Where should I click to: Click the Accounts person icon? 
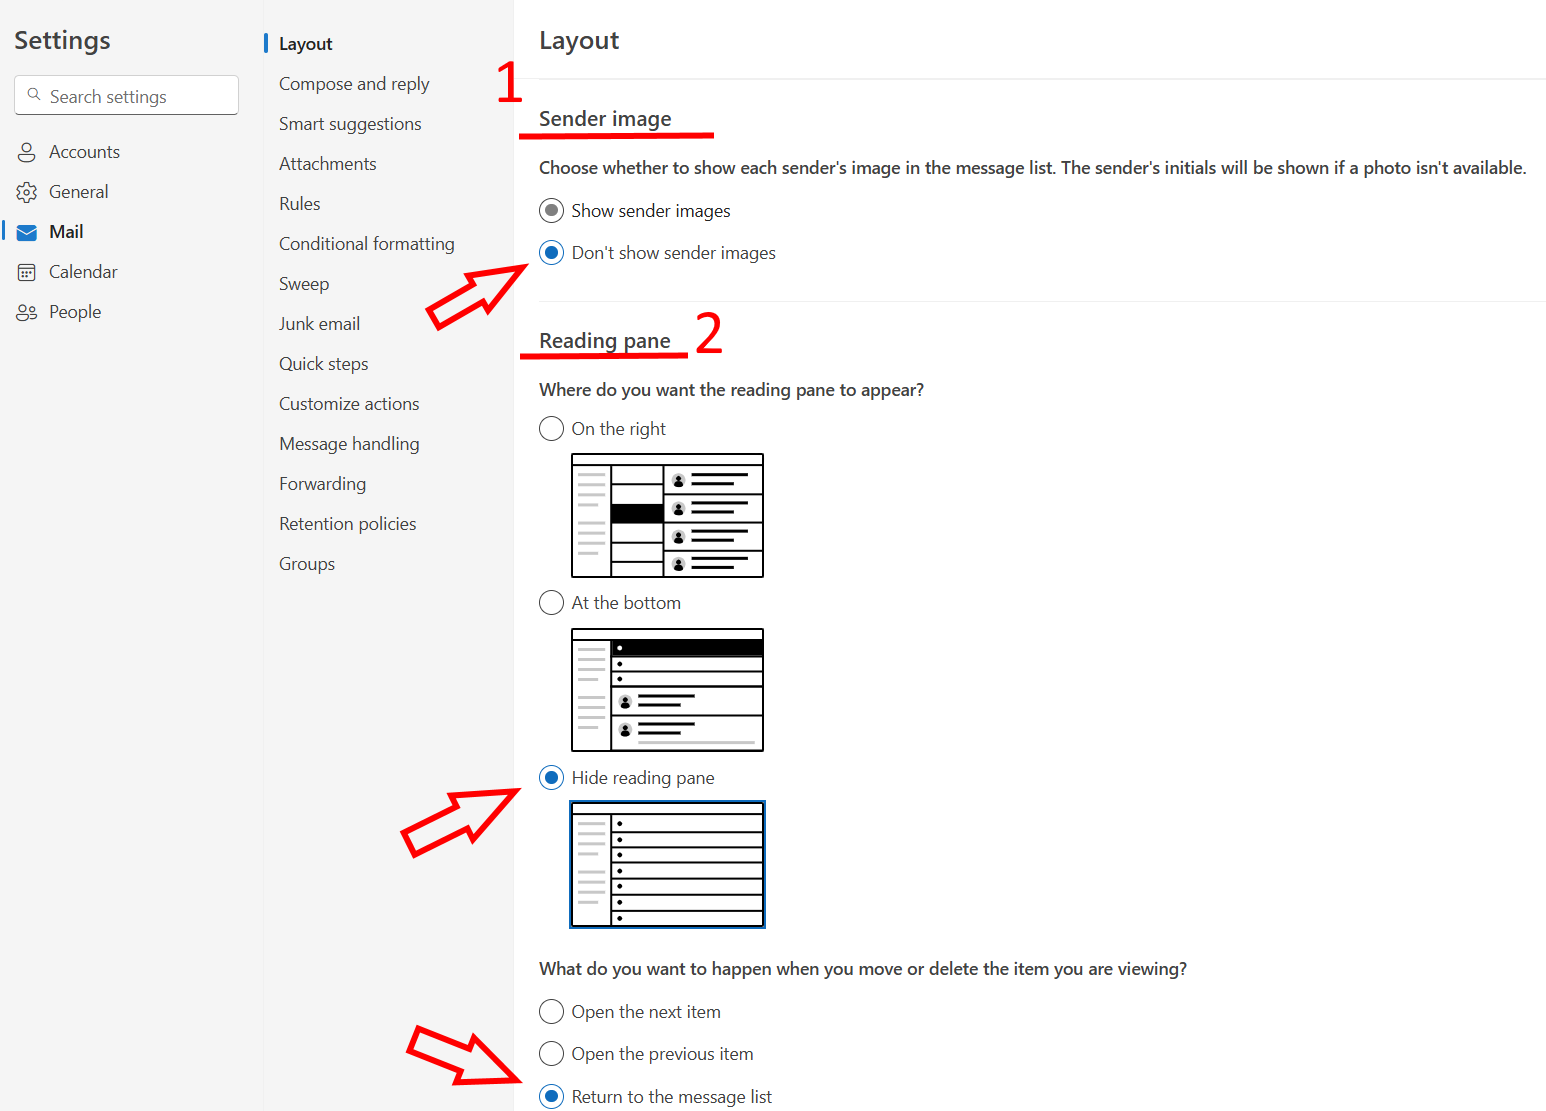click(27, 152)
